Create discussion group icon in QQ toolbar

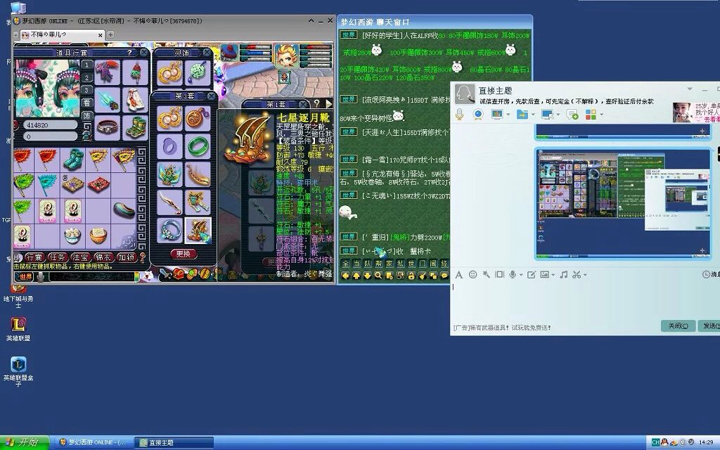572,114
